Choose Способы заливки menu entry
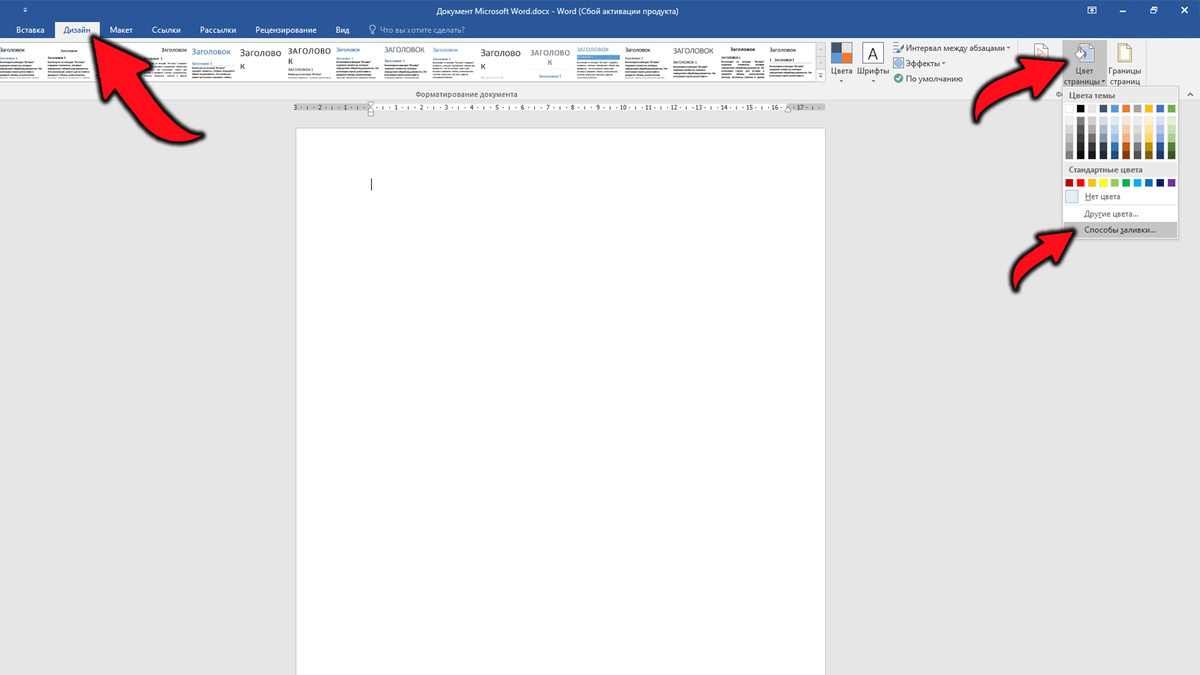 [x=1120, y=230]
